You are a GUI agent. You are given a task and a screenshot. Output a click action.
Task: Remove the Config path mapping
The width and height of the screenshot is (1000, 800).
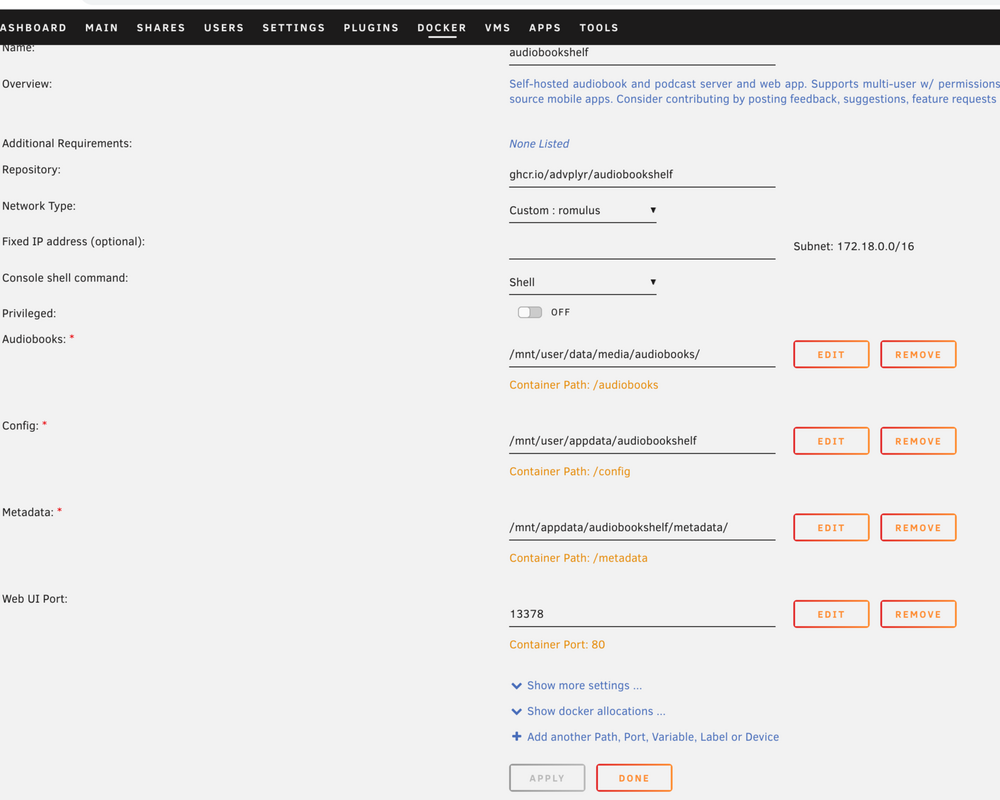point(918,441)
